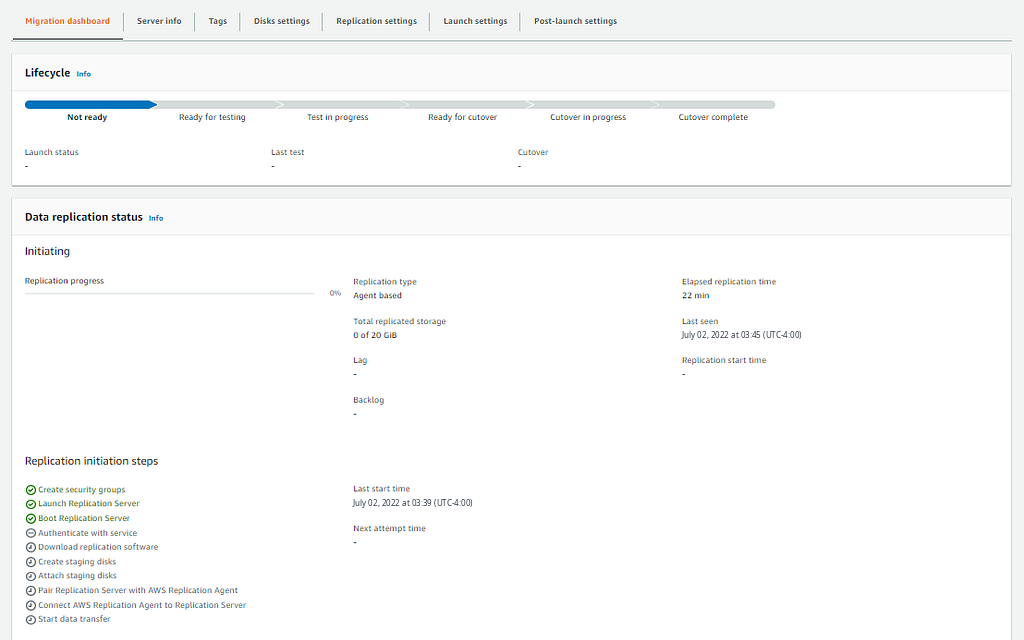Click the Not ready stage label
Viewport: 1024px width, 640px height.
[x=87, y=117]
